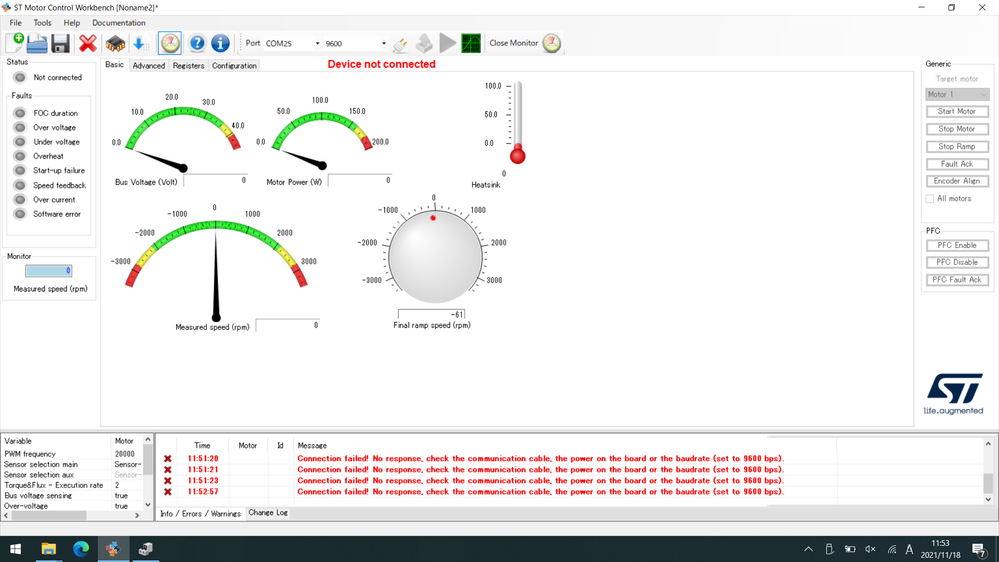Viewport: 999px width, 562px height.
Task: Click the red X delete icon in the toolbar
Action: click(88, 43)
